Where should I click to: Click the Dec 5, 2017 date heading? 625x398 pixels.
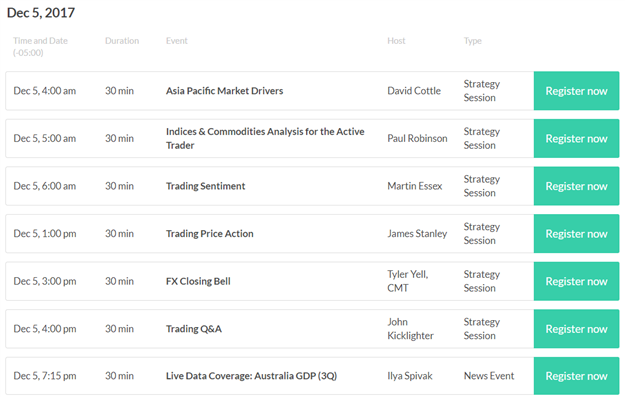(x=41, y=13)
